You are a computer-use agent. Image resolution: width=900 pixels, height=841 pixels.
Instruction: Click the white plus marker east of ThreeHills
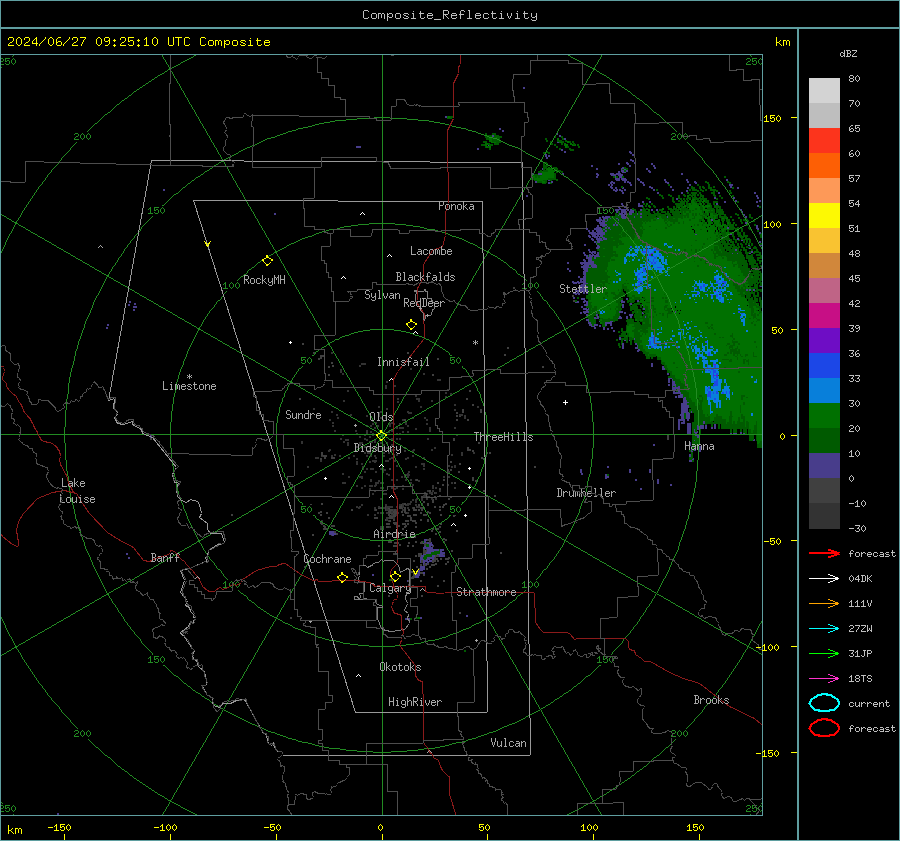(x=565, y=402)
